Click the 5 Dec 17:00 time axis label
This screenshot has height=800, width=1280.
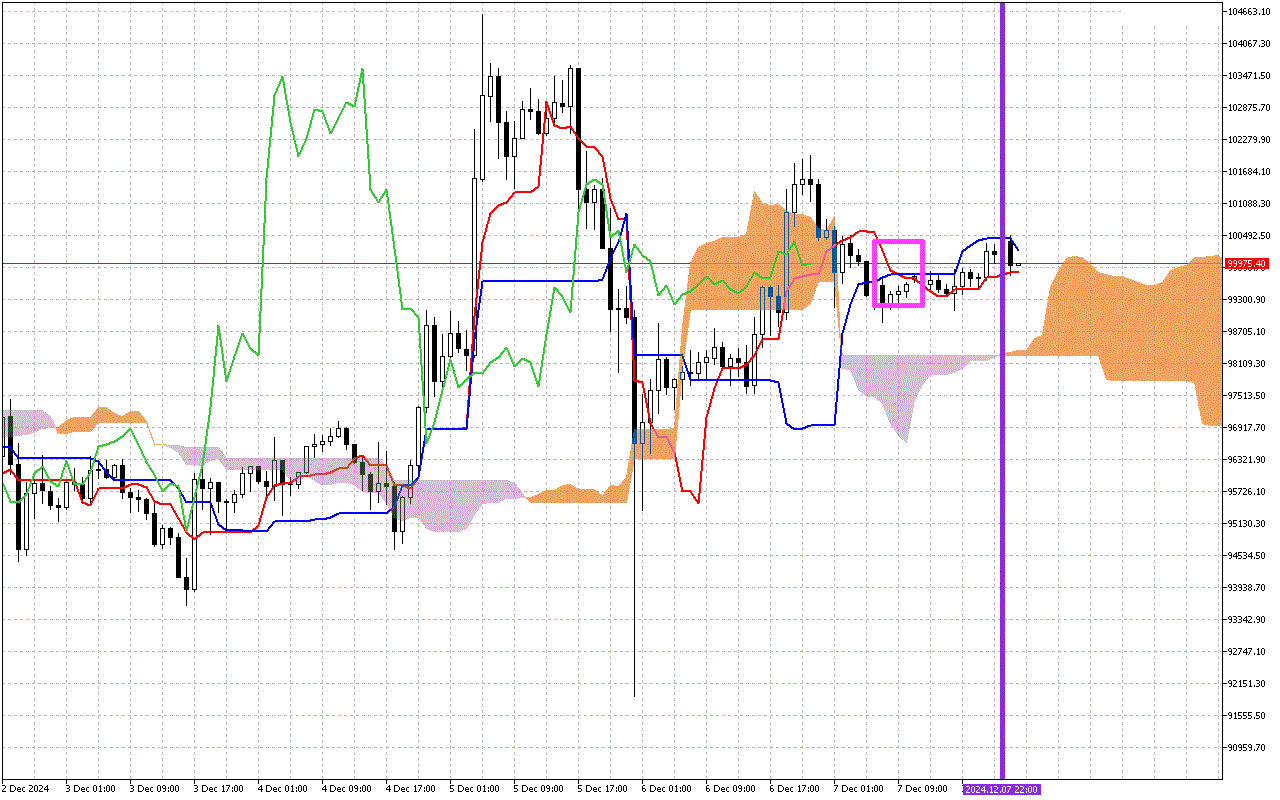(604, 789)
